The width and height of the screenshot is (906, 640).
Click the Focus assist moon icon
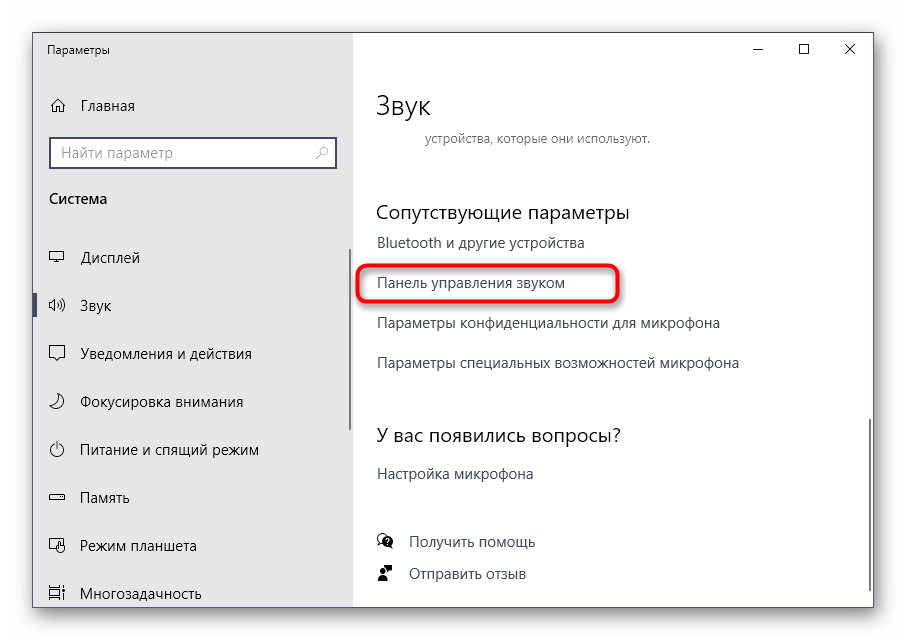[x=58, y=402]
